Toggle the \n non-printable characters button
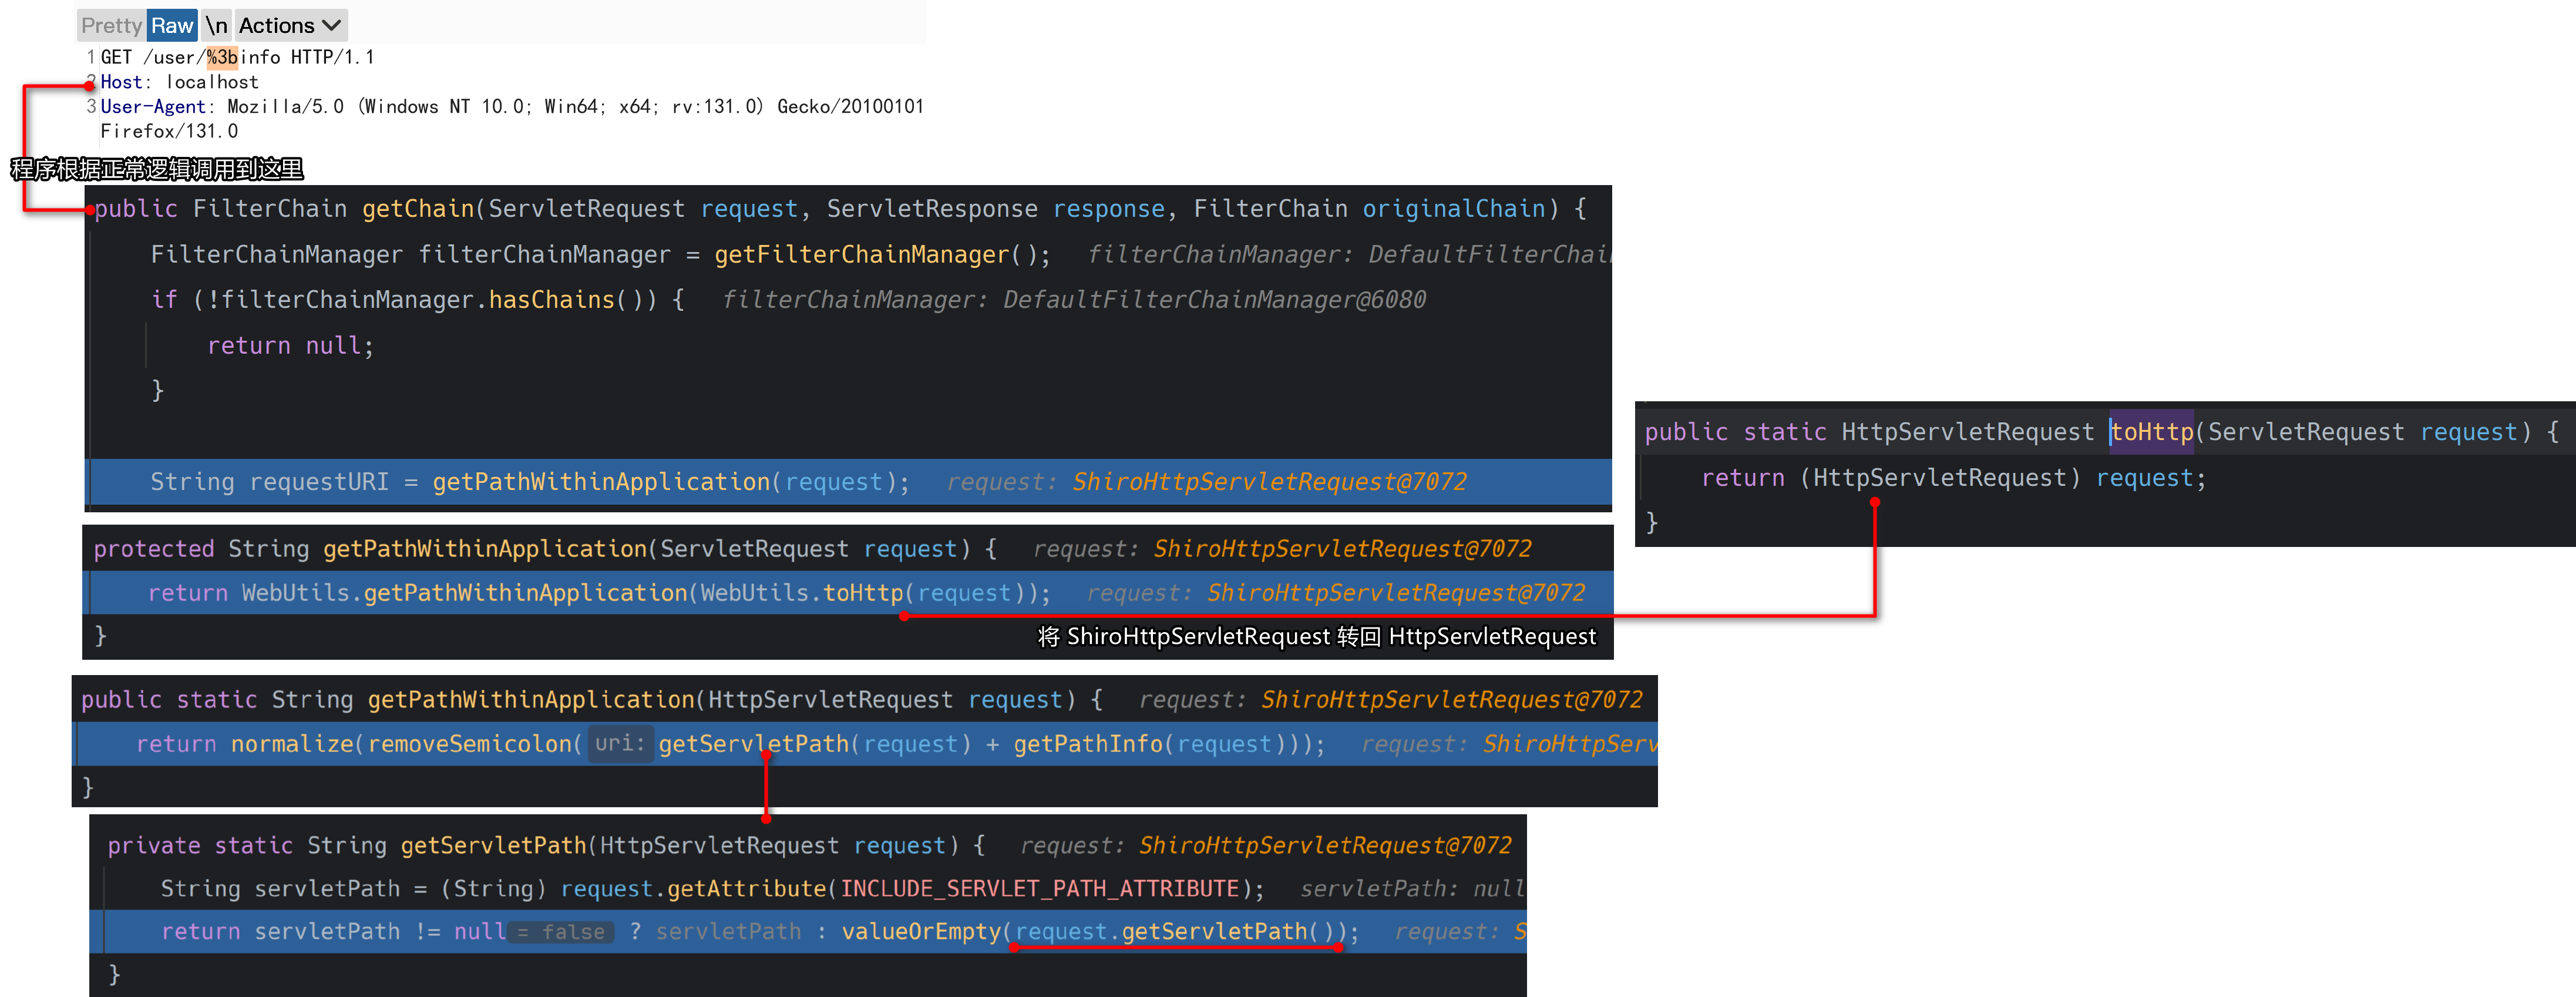The height and width of the screenshot is (997, 2576). (216, 25)
